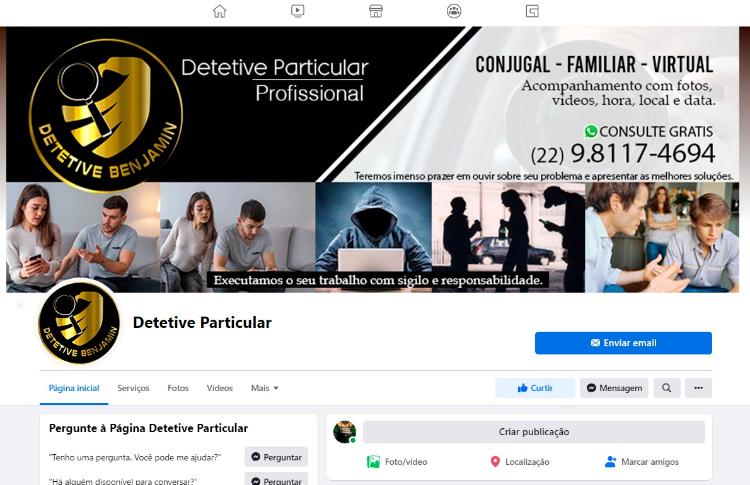Screen dimensions: 750x485
Task: Switch to the Fotos tab
Action: pos(178,388)
